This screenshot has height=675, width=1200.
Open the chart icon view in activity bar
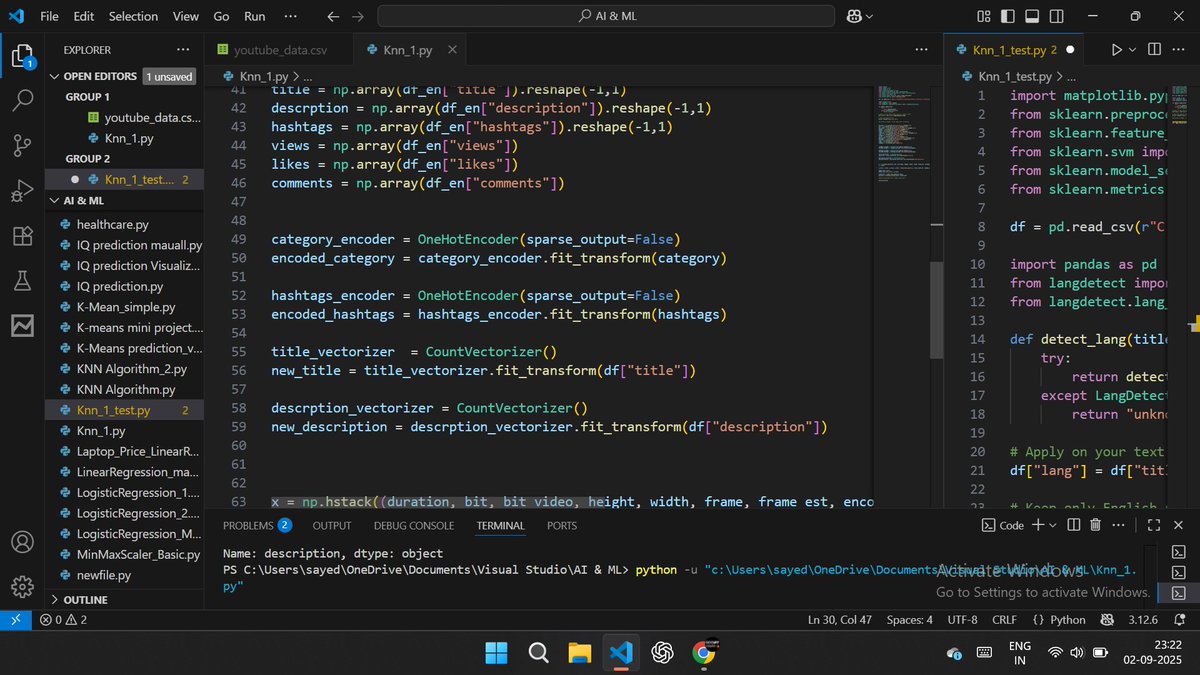tap(22, 326)
